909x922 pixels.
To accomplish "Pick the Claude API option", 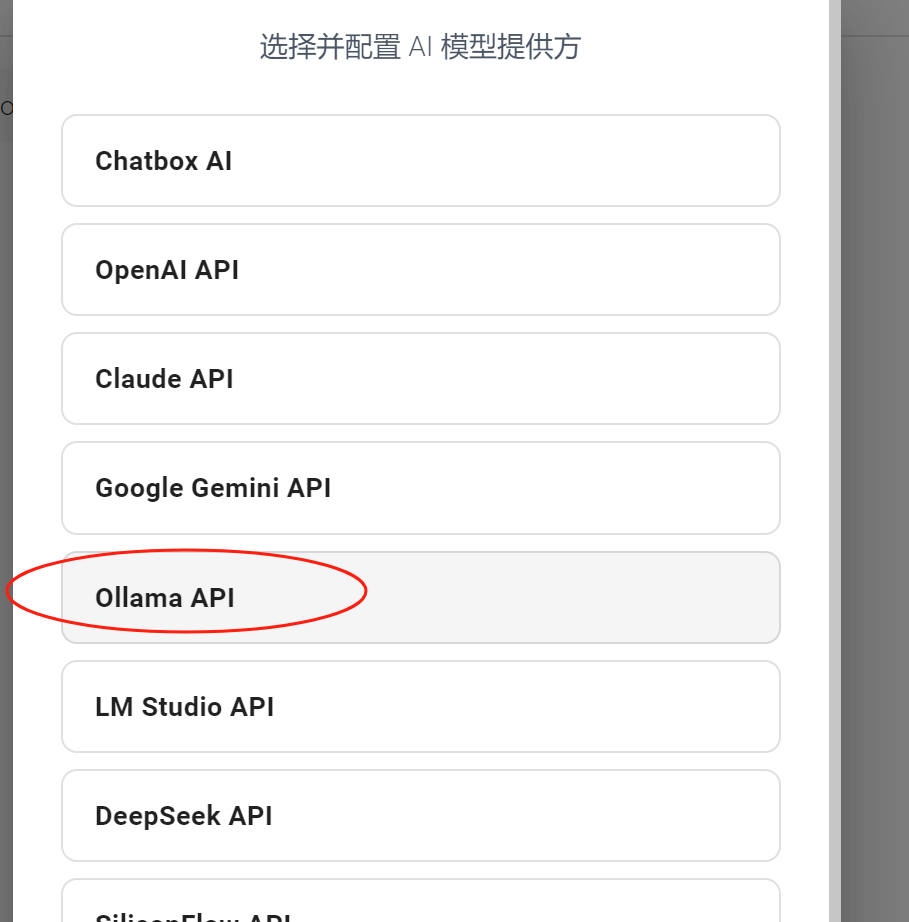I will pos(420,379).
